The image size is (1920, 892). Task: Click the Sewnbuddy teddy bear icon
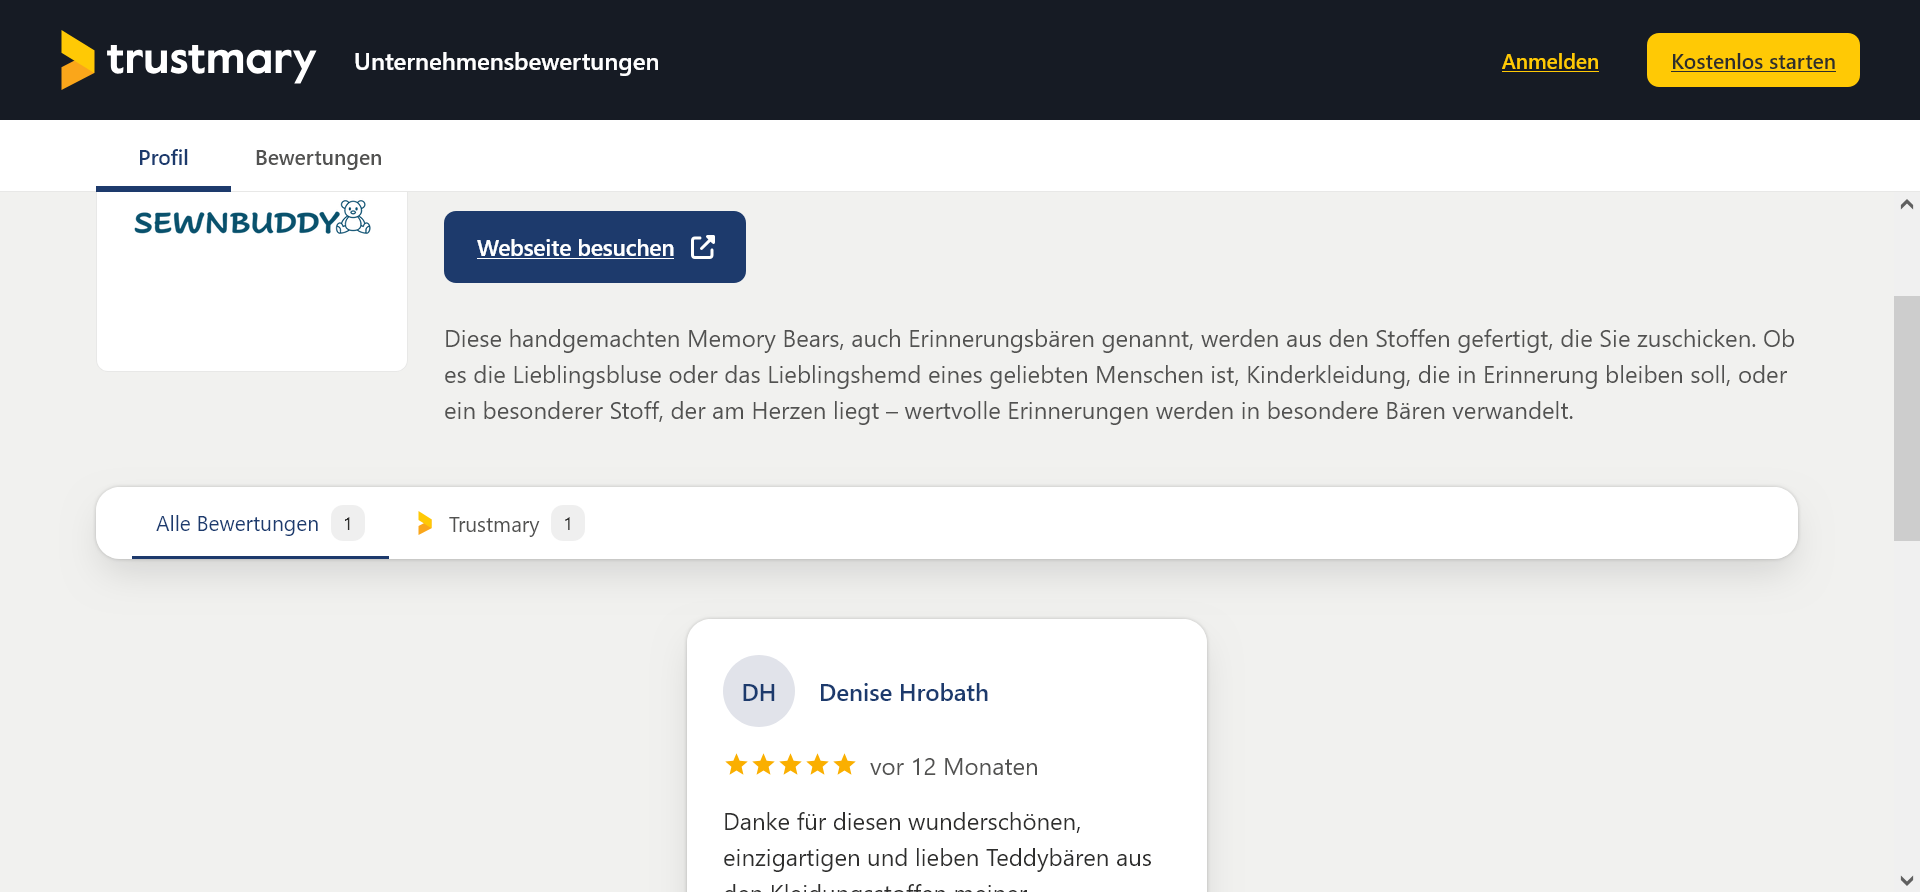[x=354, y=217]
